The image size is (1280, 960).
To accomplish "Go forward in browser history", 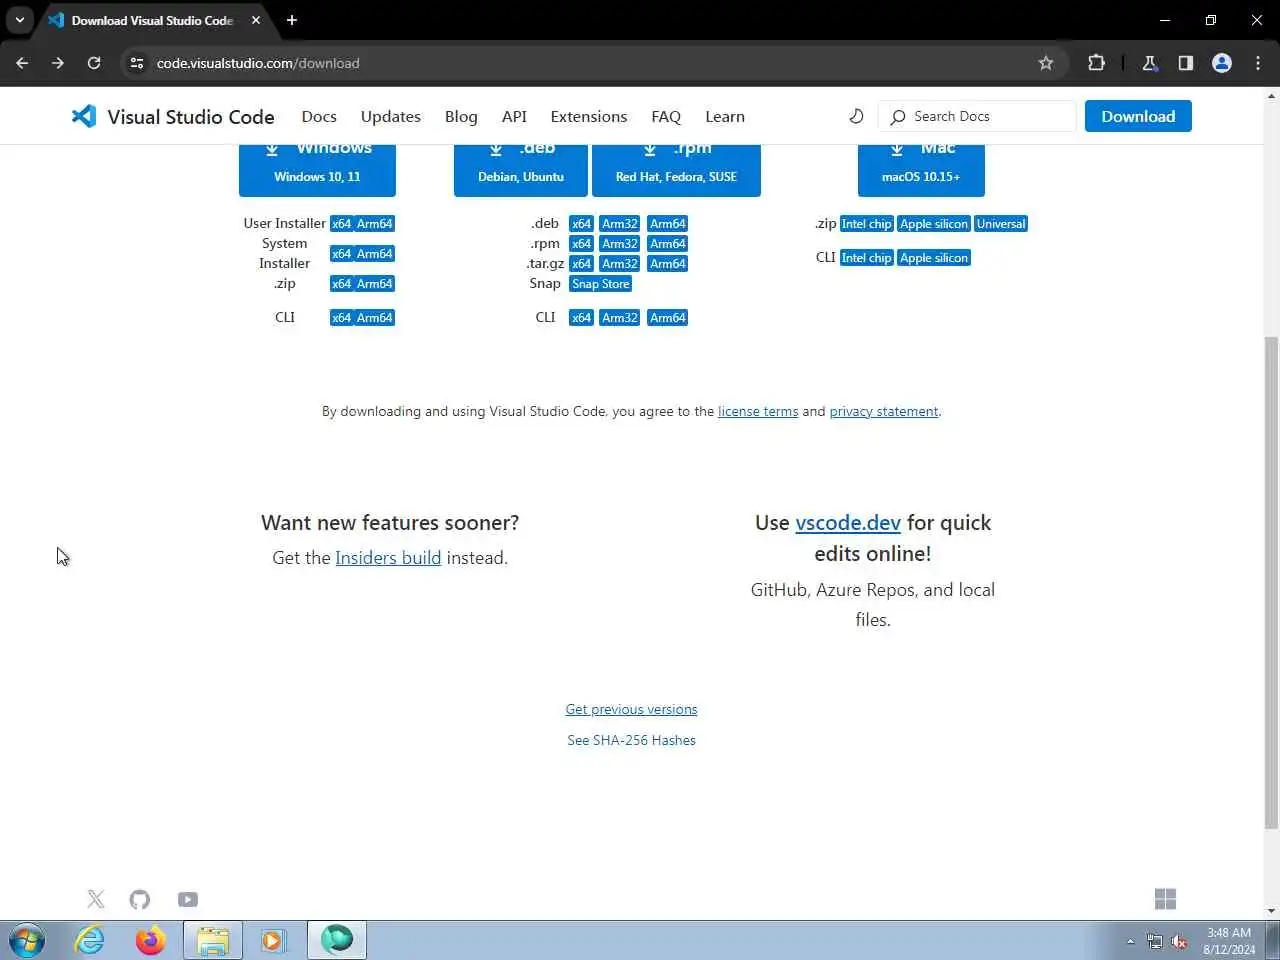I will (x=58, y=63).
